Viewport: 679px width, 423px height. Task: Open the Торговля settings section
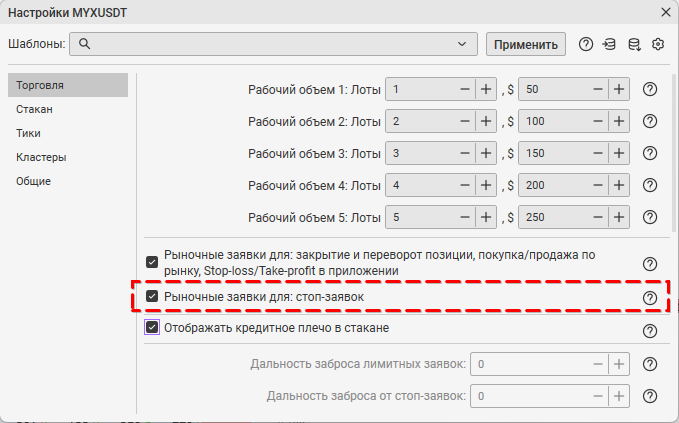pos(68,85)
